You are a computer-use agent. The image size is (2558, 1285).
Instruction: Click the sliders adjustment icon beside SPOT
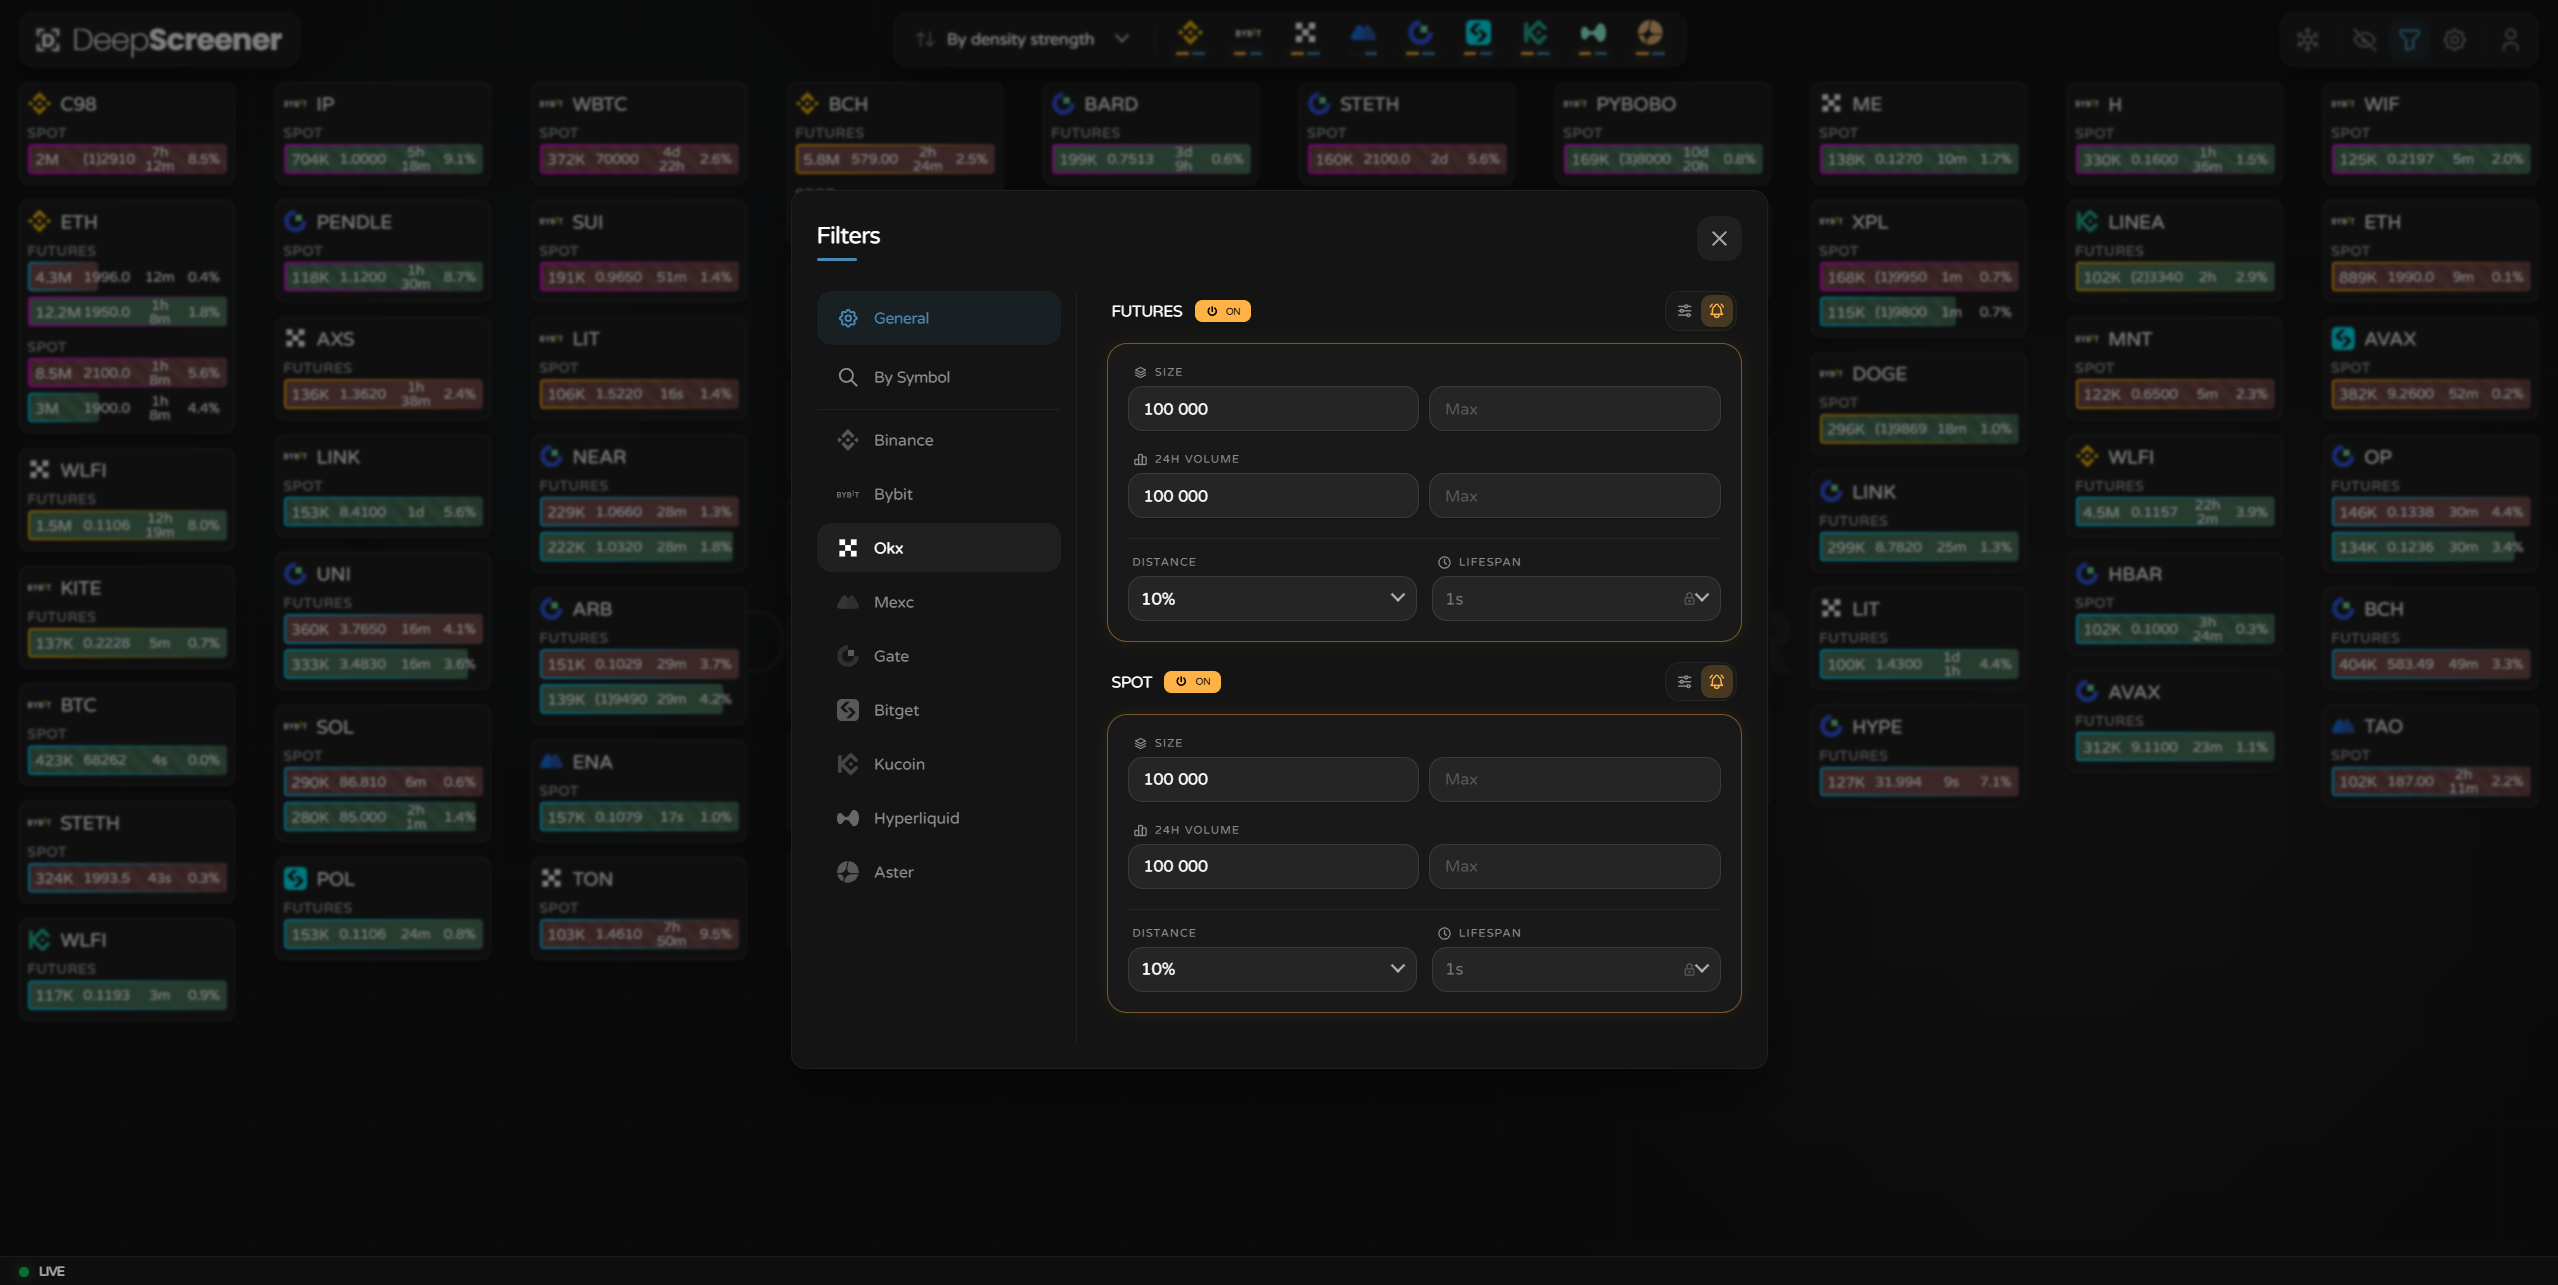point(1683,681)
